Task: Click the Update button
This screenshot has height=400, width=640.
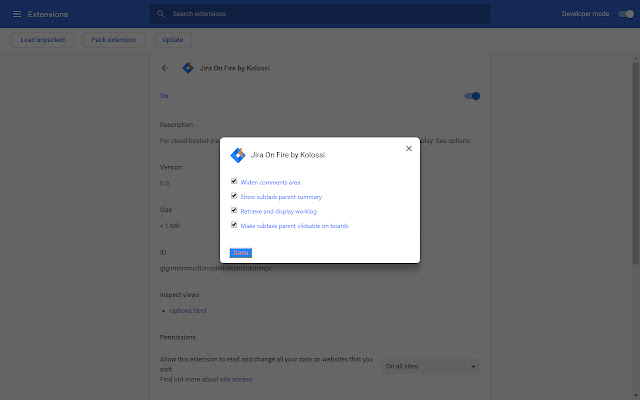Action: (173, 40)
